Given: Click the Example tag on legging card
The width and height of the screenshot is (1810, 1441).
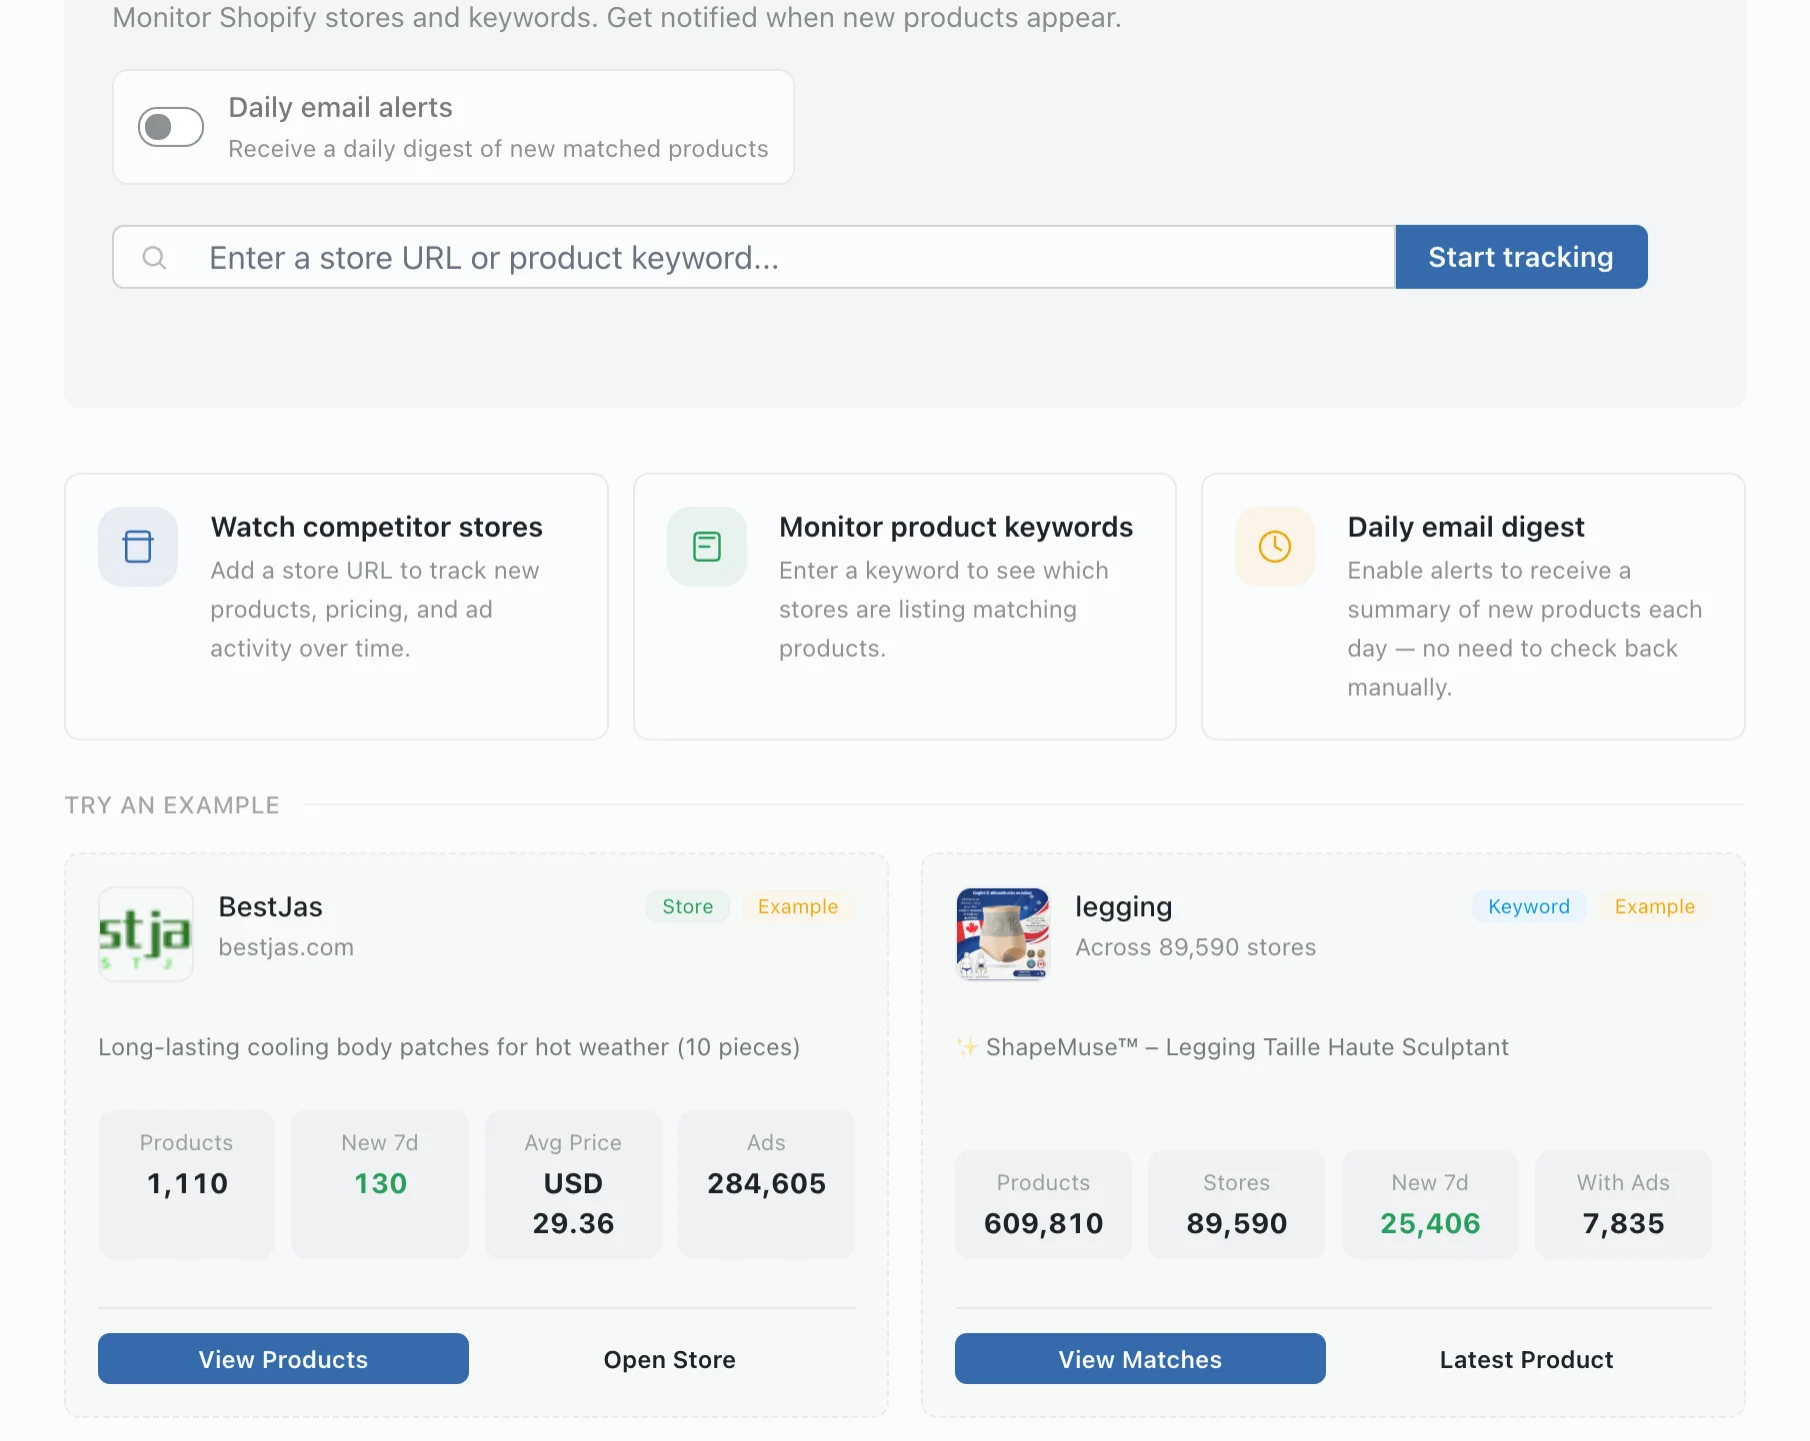Looking at the screenshot, I should click(x=1655, y=906).
